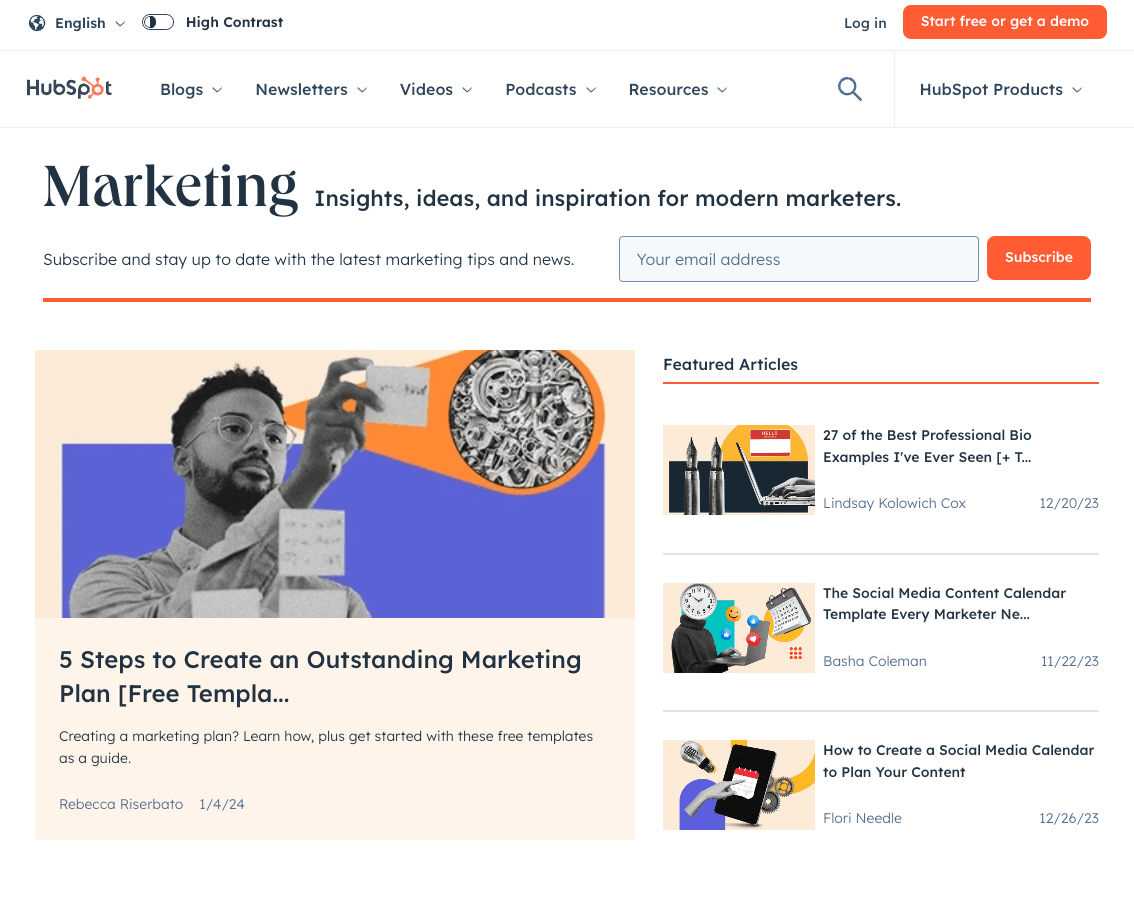
Task: Click the globe language icon
Action: (x=37, y=22)
